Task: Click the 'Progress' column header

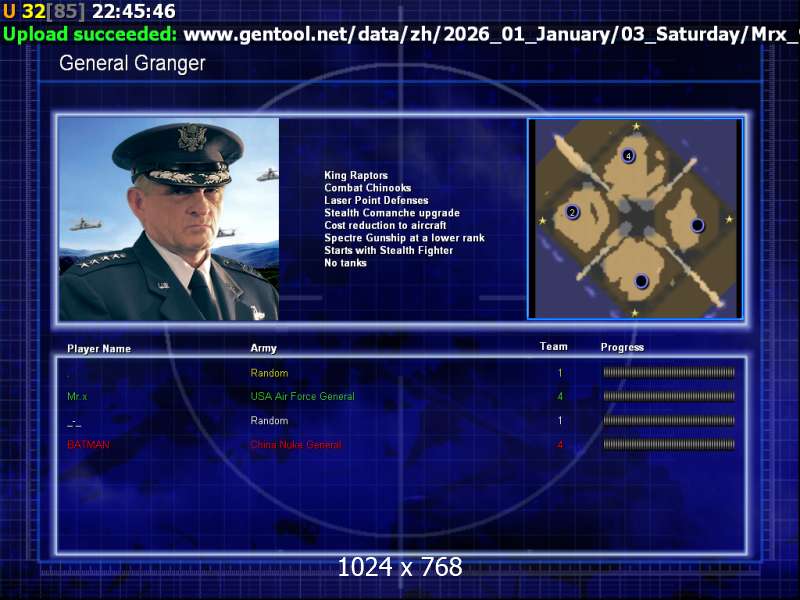Action: pos(622,347)
